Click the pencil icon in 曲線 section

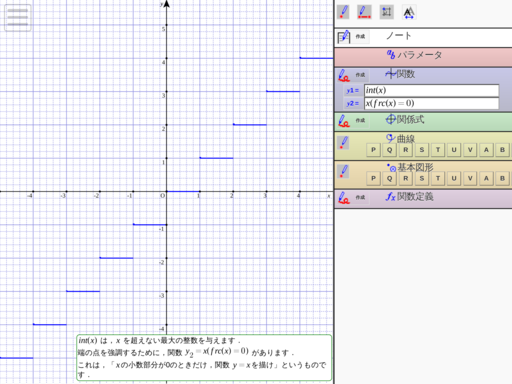[x=344, y=143]
